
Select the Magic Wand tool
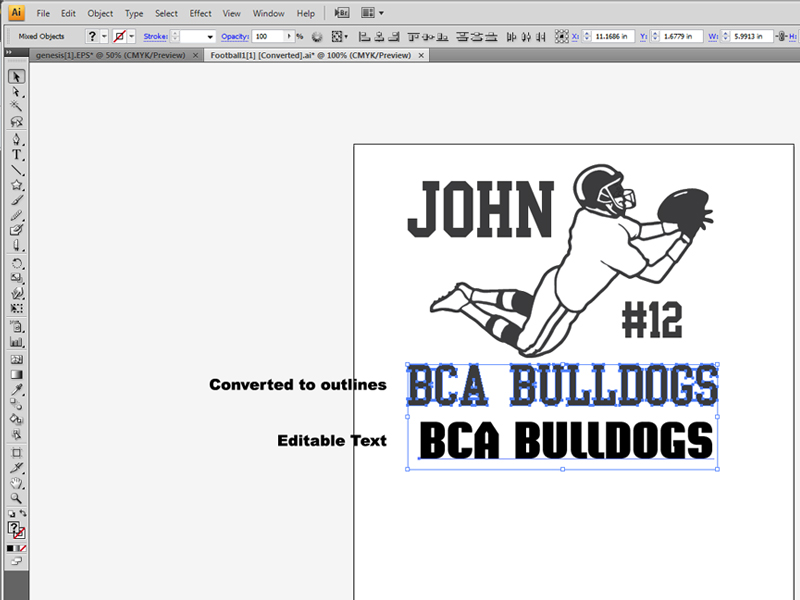click(16, 106)
